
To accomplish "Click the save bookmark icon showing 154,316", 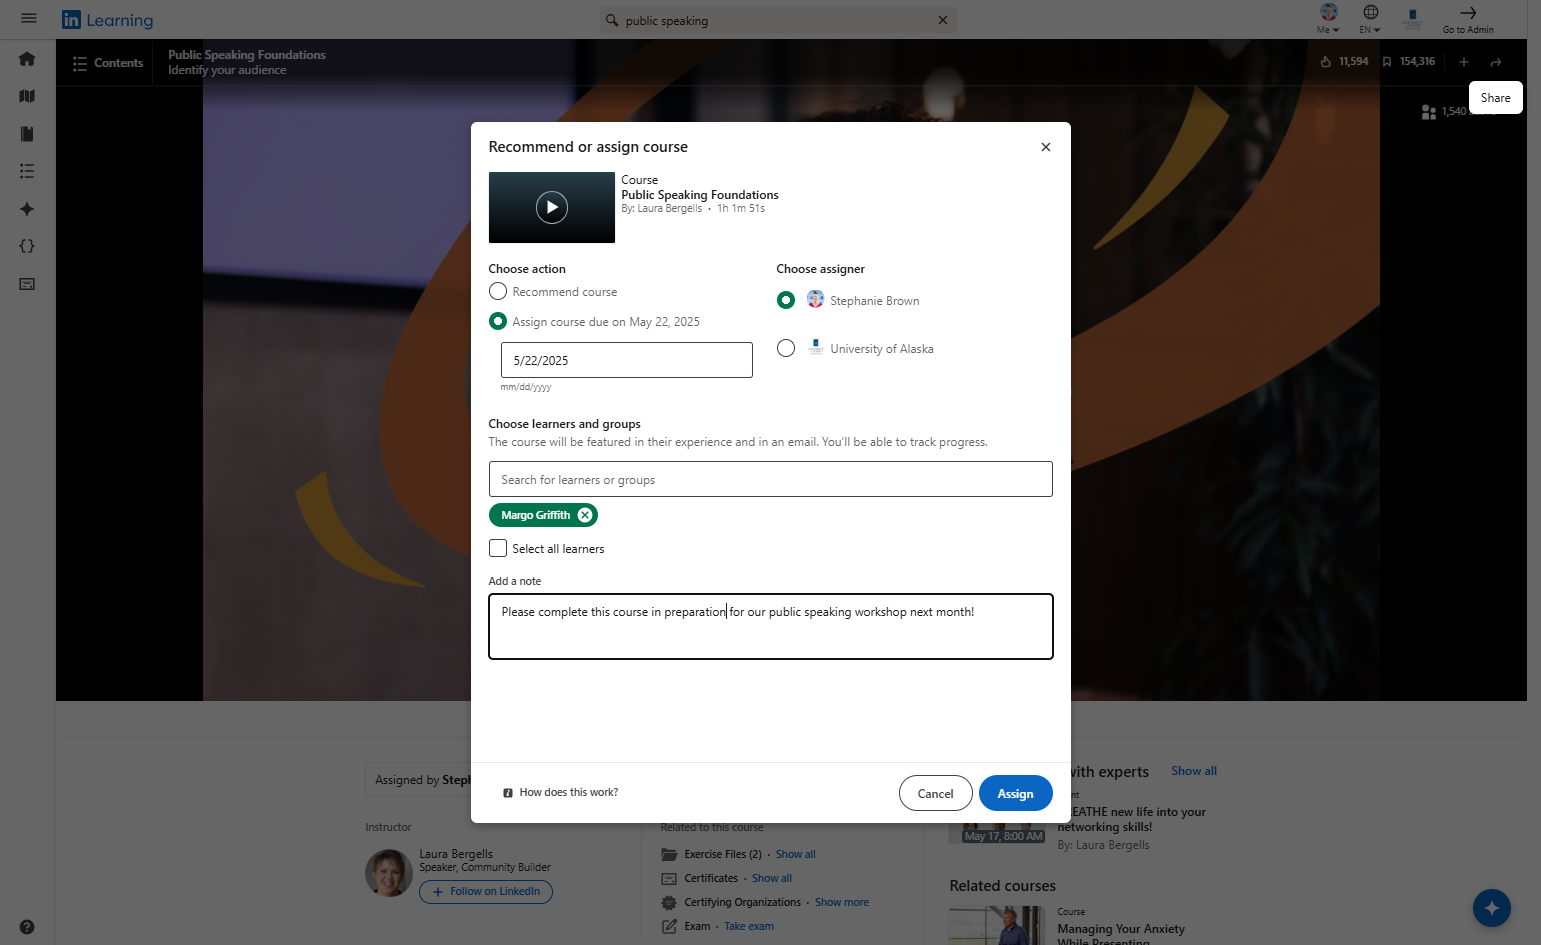I will click(x=1387, y=62).
